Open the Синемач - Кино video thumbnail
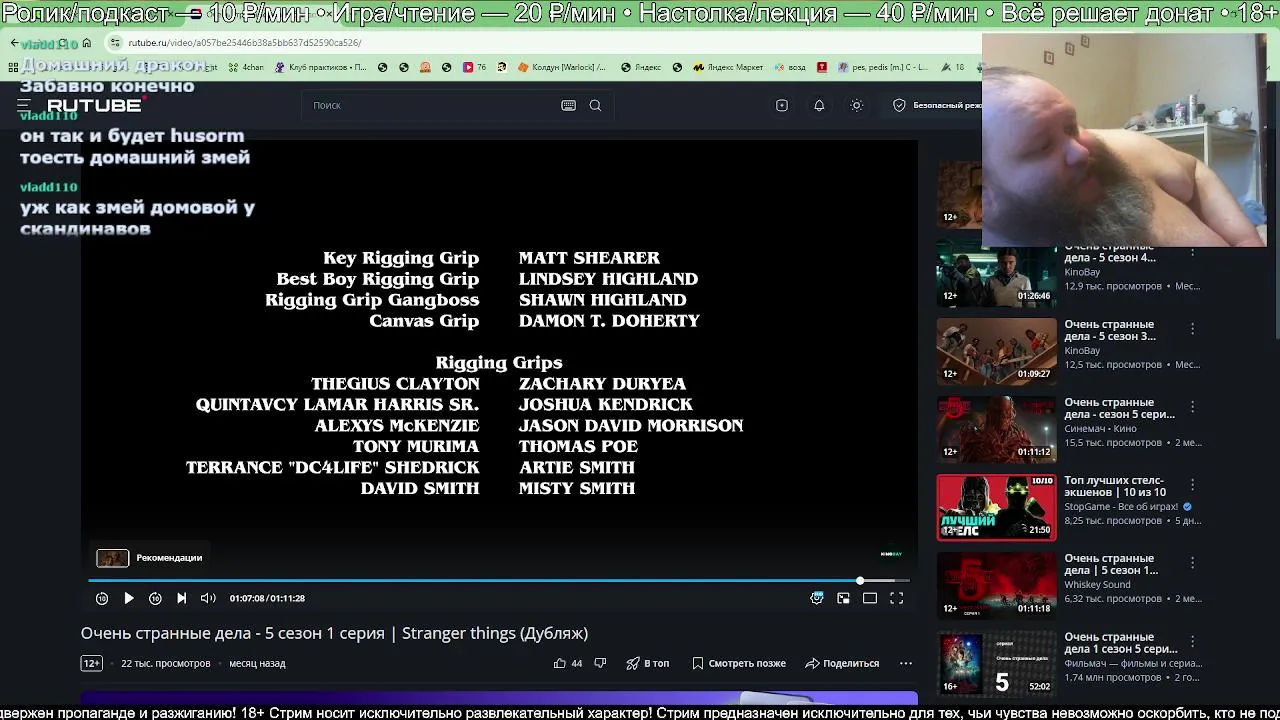Viewport: 1280px width, 720px height. (x=996, y=429)
